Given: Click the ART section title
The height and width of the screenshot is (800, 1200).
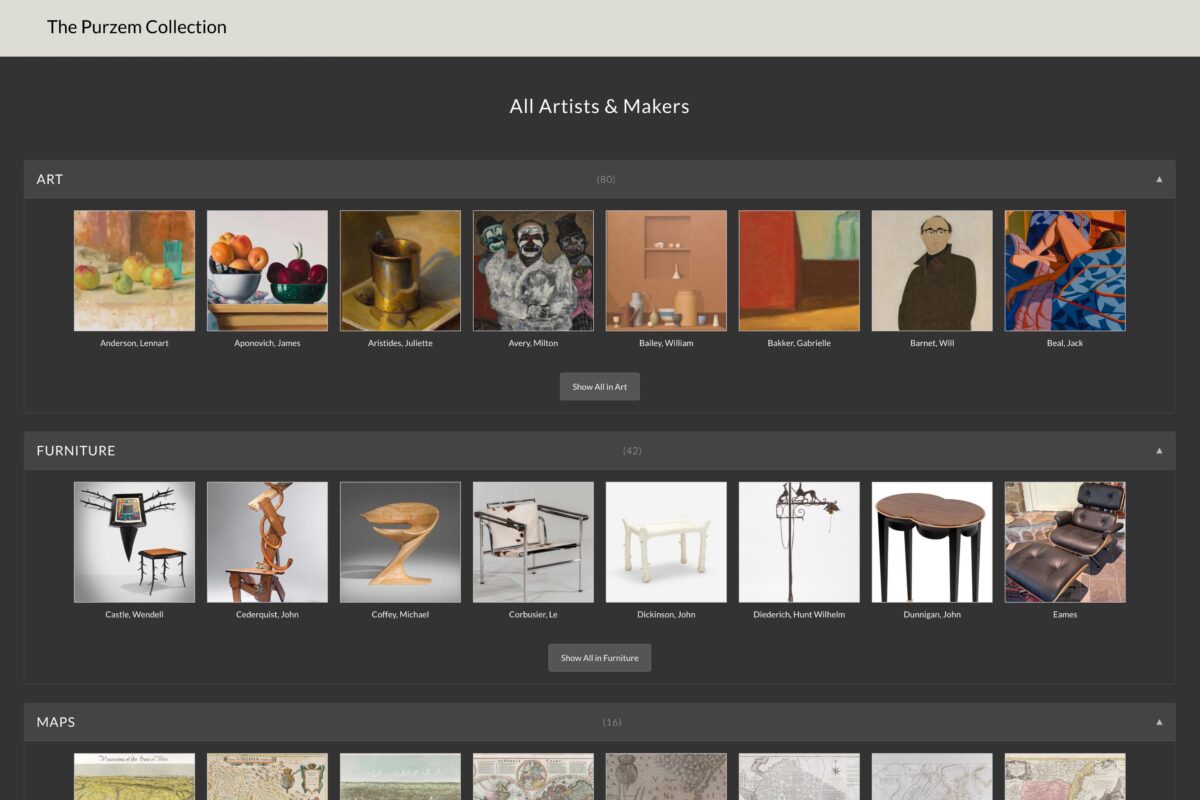Looking at the screenshot, I should (50, 179).
